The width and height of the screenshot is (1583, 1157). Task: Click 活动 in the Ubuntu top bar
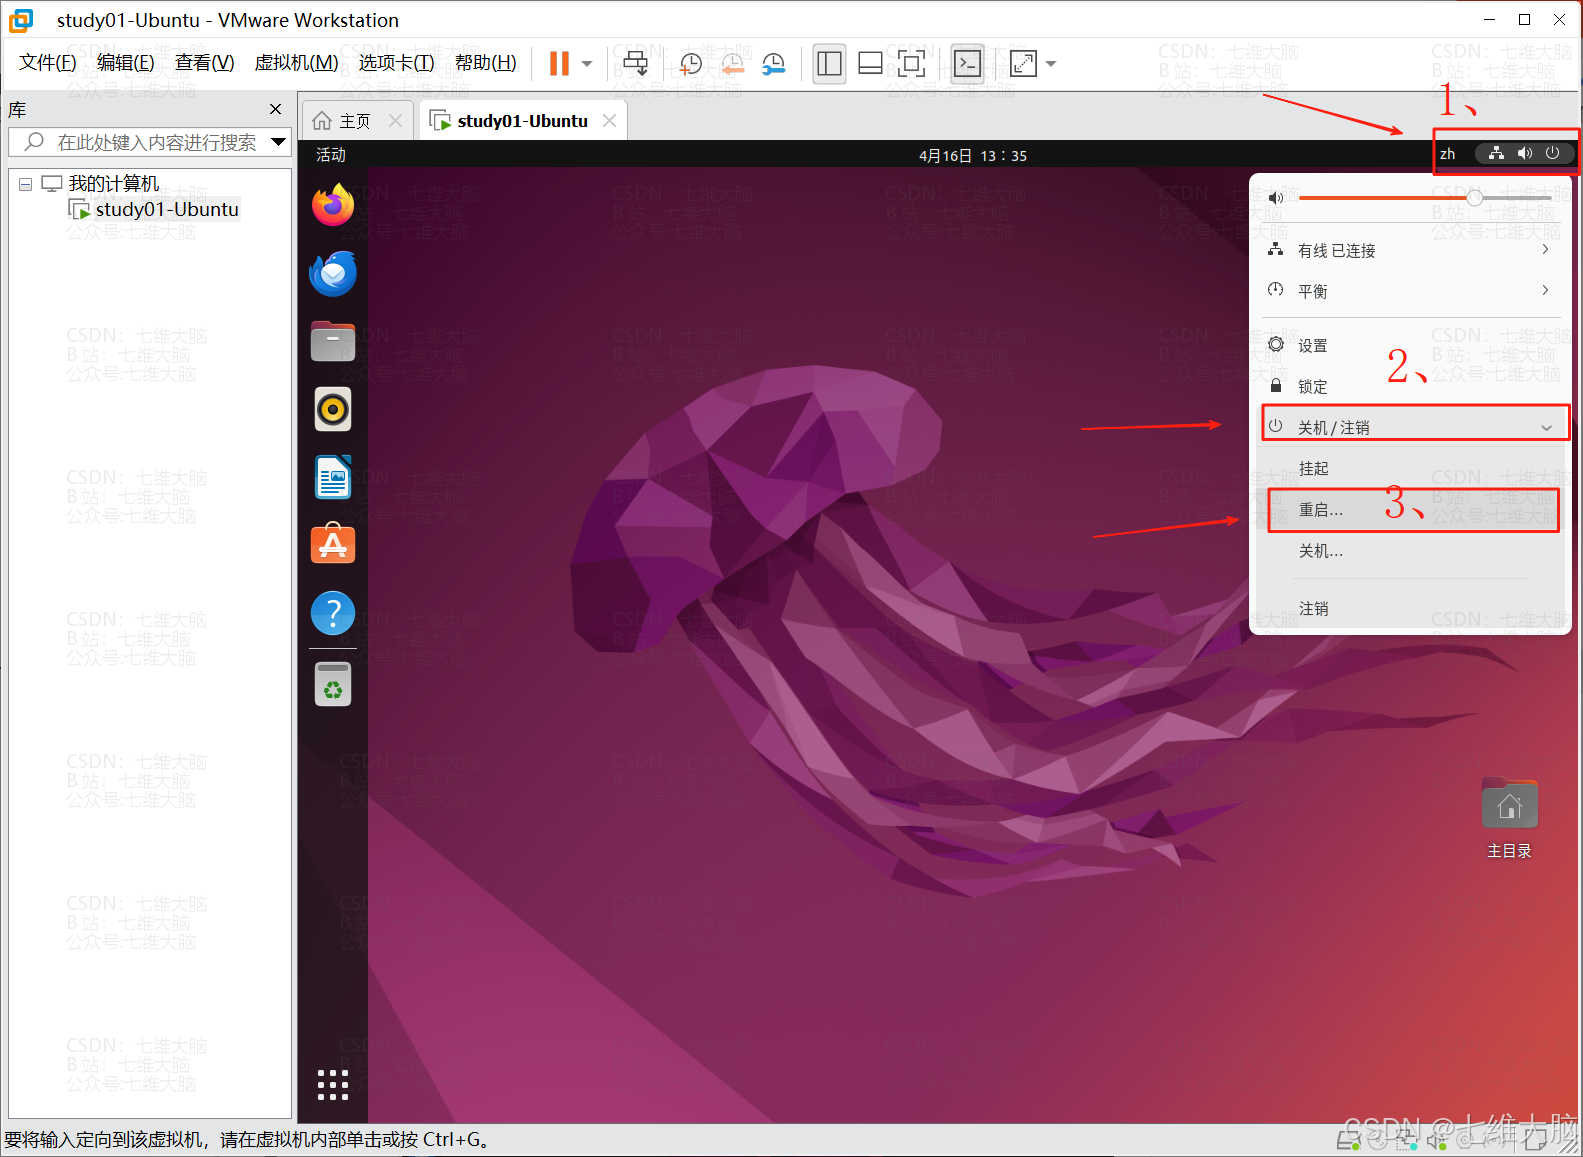[331, 155]
